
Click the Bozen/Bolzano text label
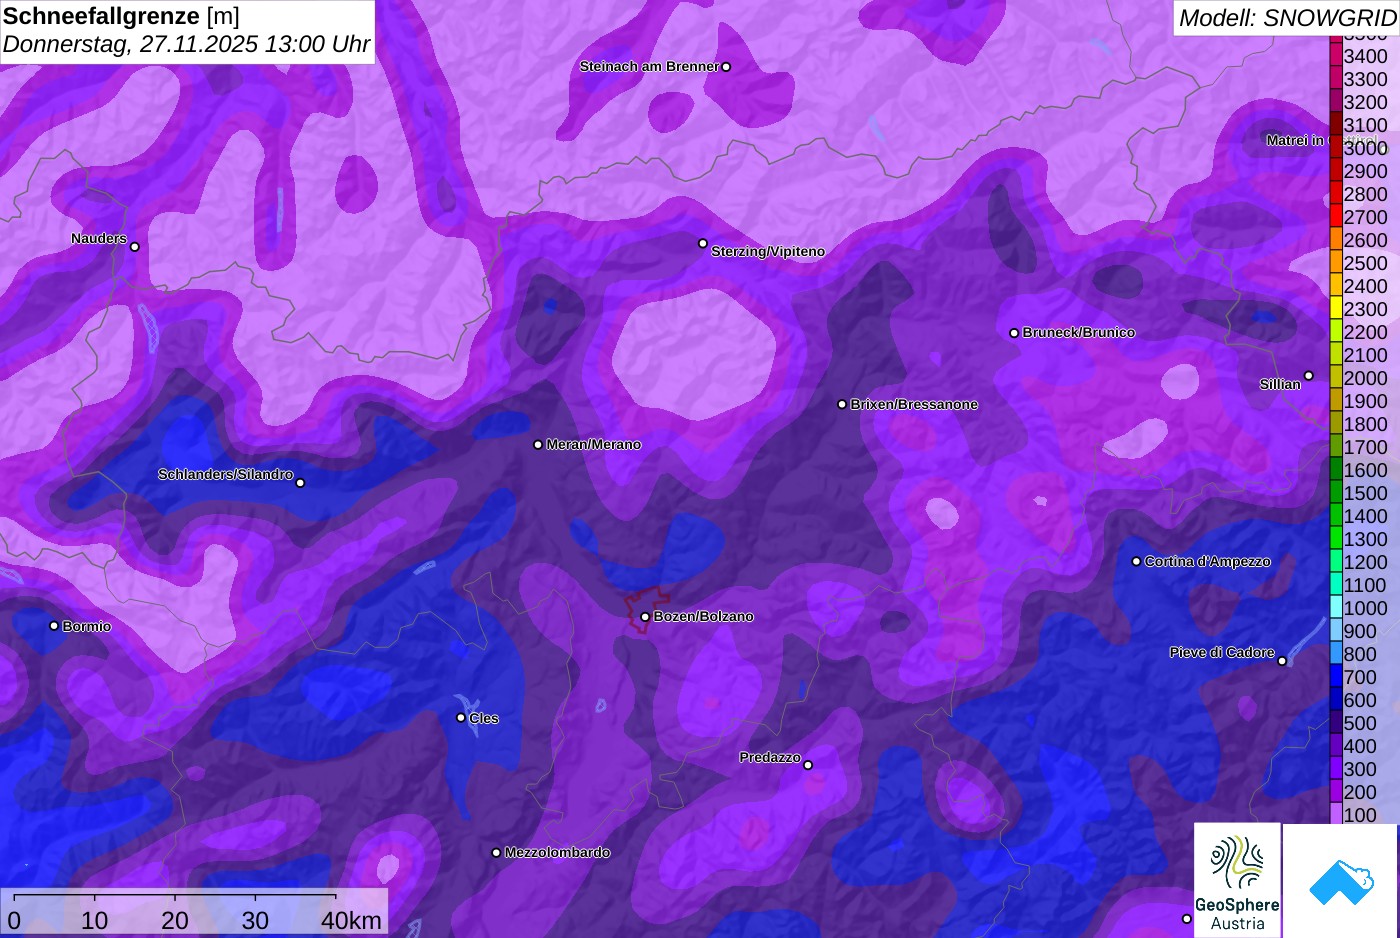click(x=703, y=617)
